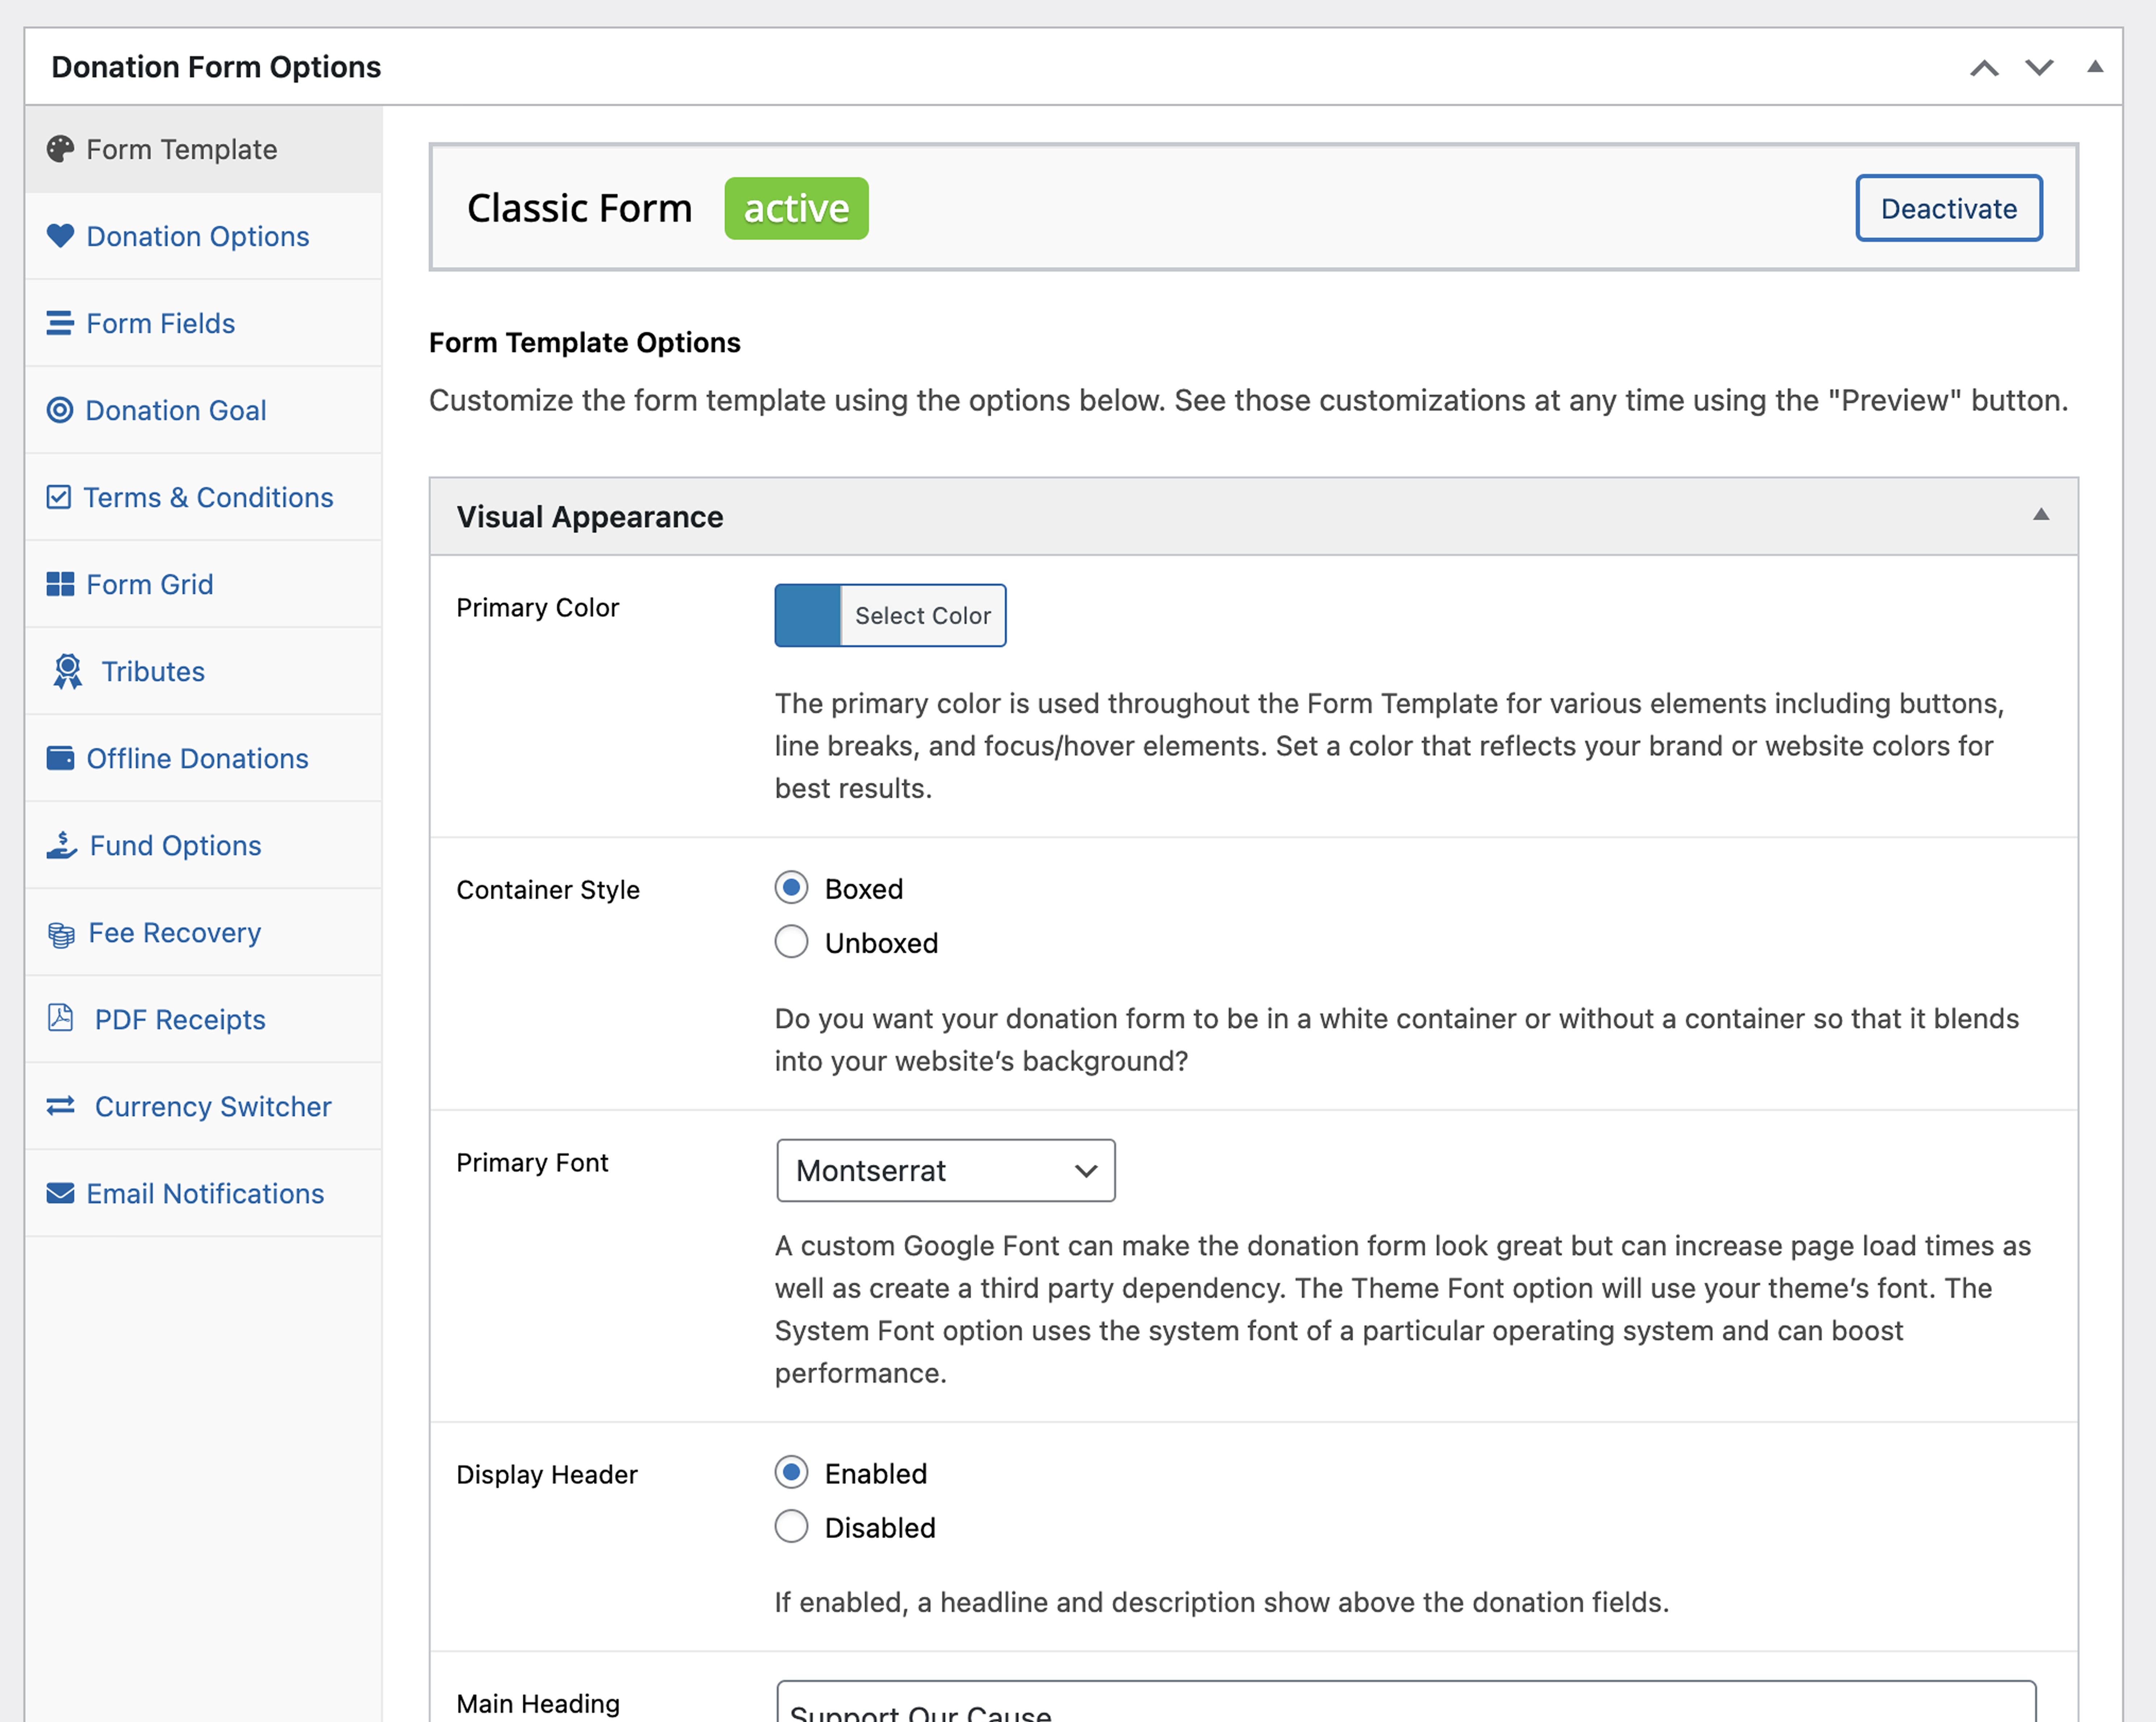
Task: Click the Donation Goal target icon
Action: [x=60, y=410]
